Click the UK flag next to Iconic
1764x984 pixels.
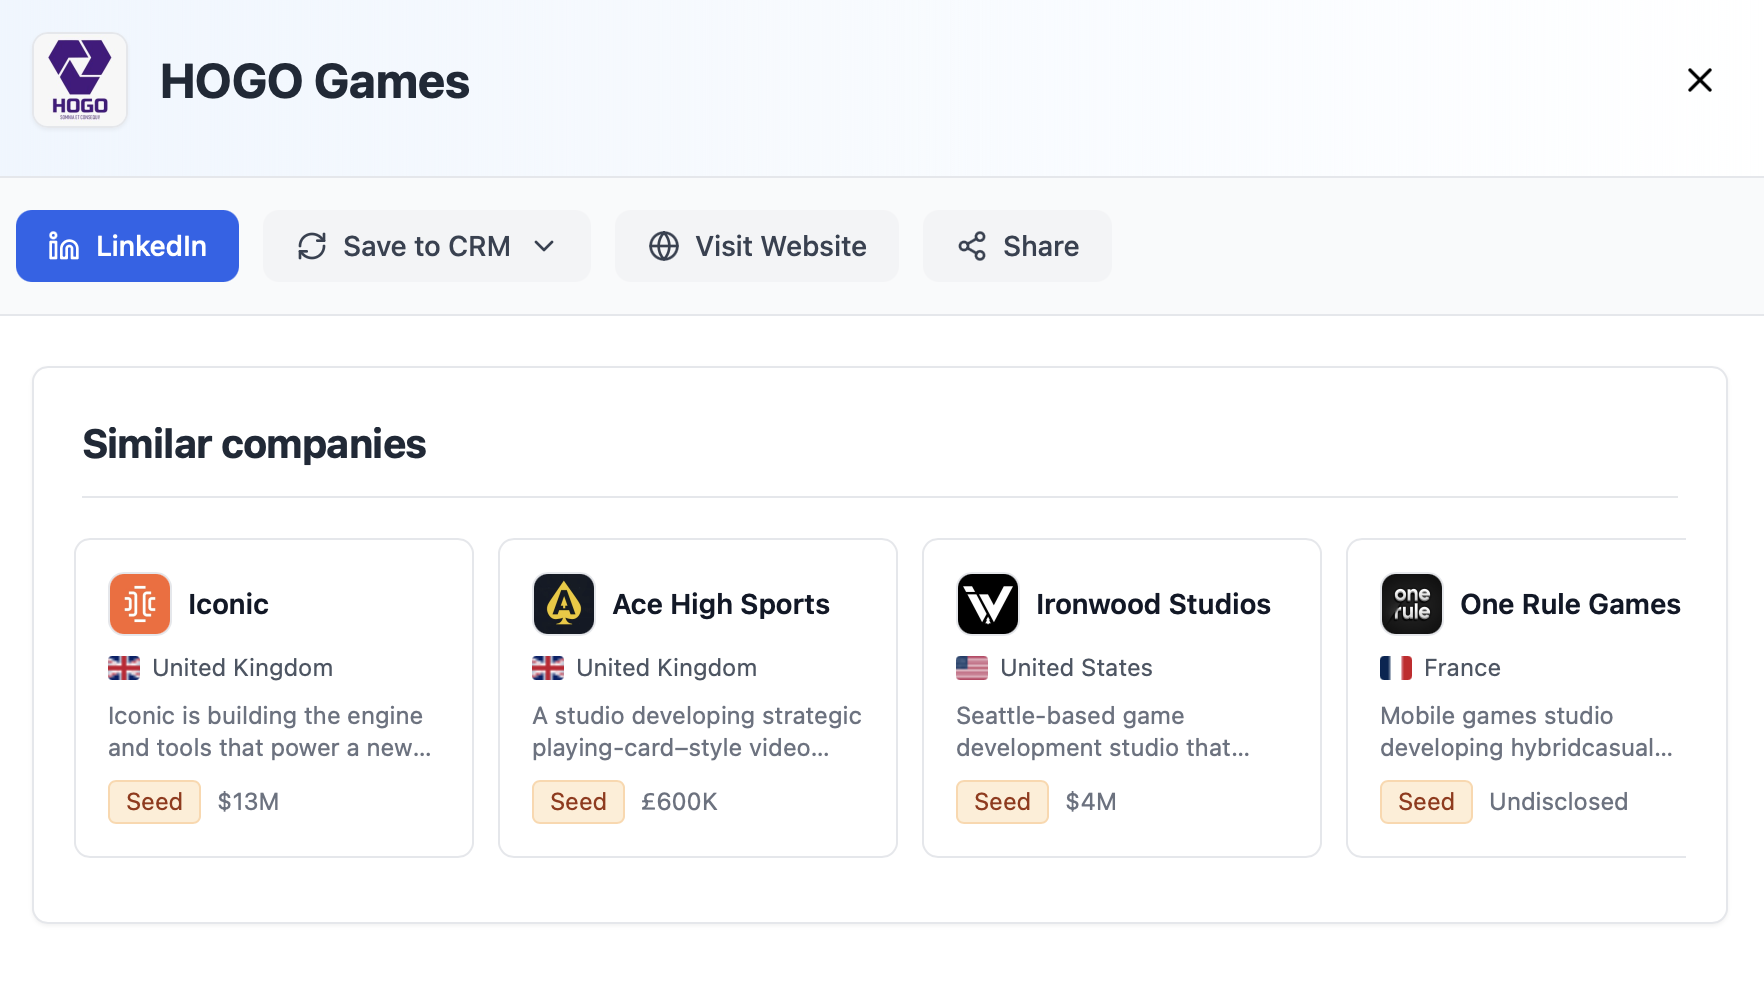(x=123, y=667)
